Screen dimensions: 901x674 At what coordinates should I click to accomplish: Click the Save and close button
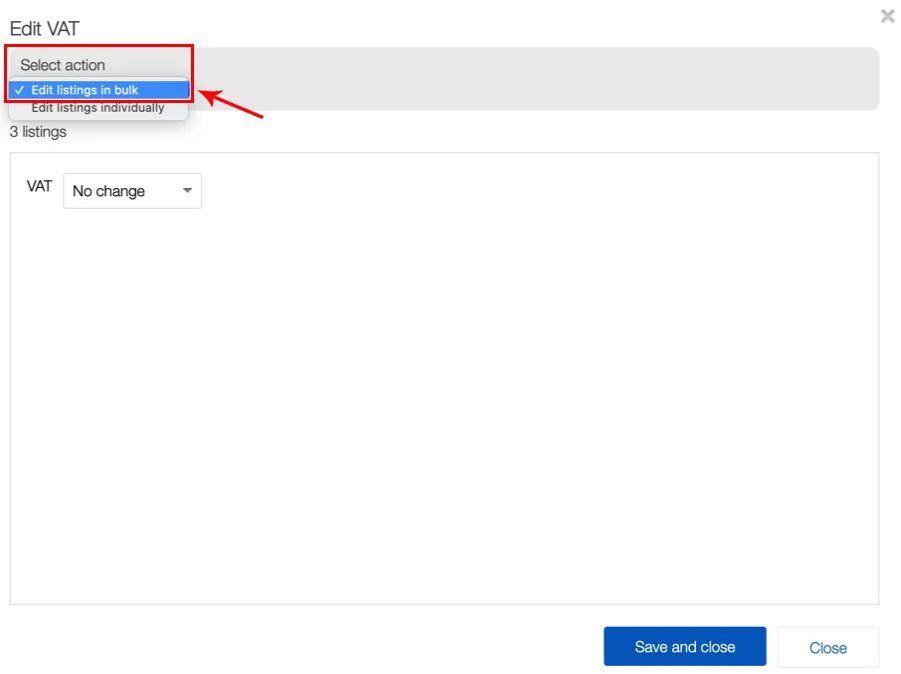click(684, 646)
